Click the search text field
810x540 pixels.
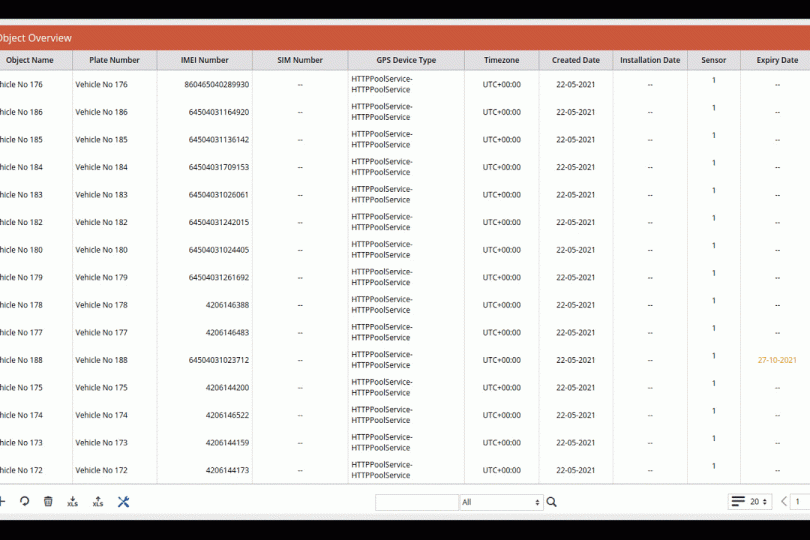click(416, 502)
